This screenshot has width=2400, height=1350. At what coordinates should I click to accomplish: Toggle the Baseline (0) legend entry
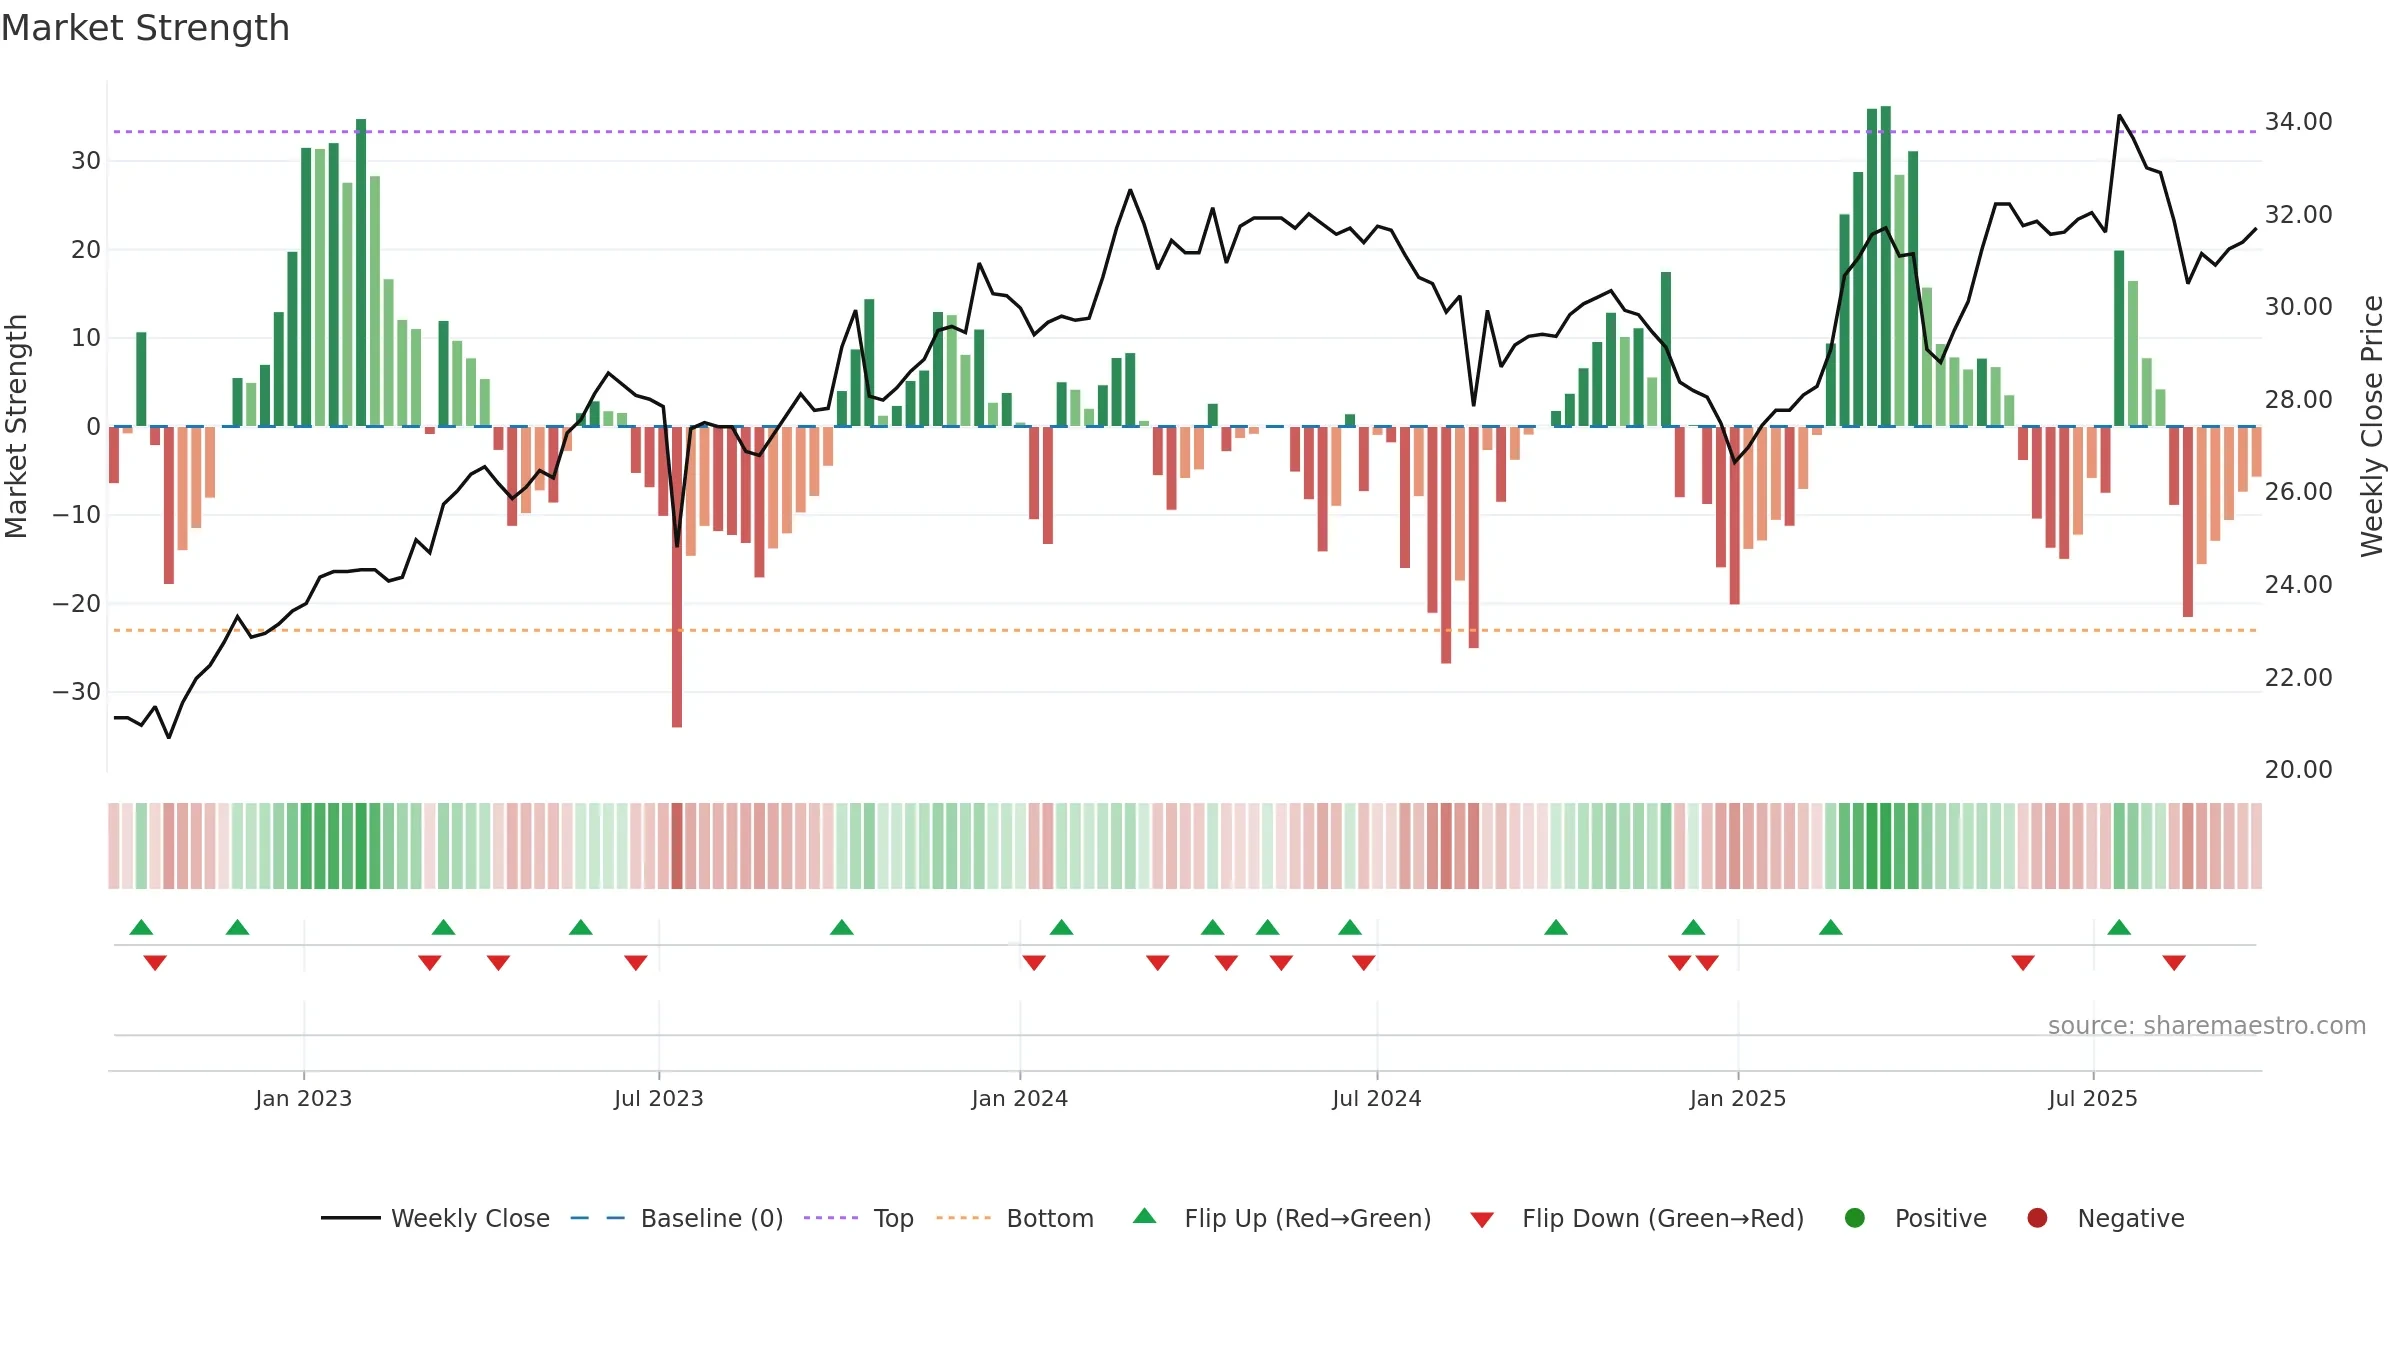pyautogui.click(x=677, y=1218)
